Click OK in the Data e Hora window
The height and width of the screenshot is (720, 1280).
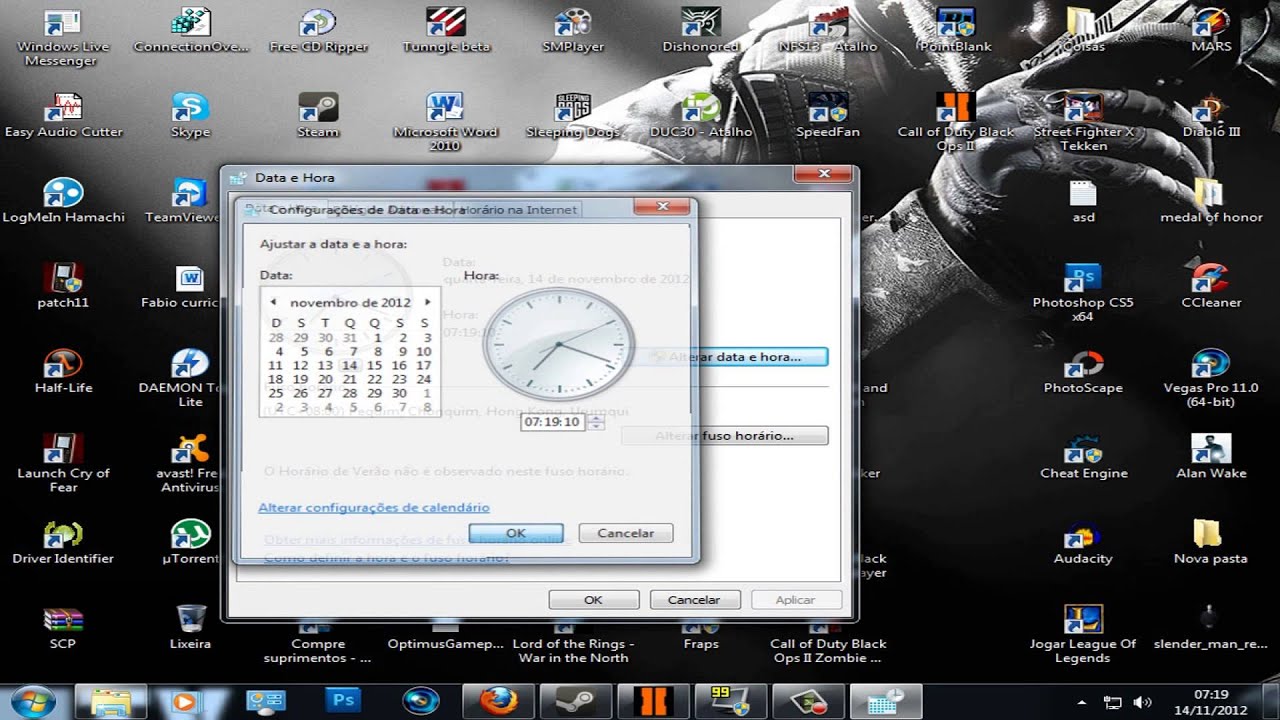point(594,600)
